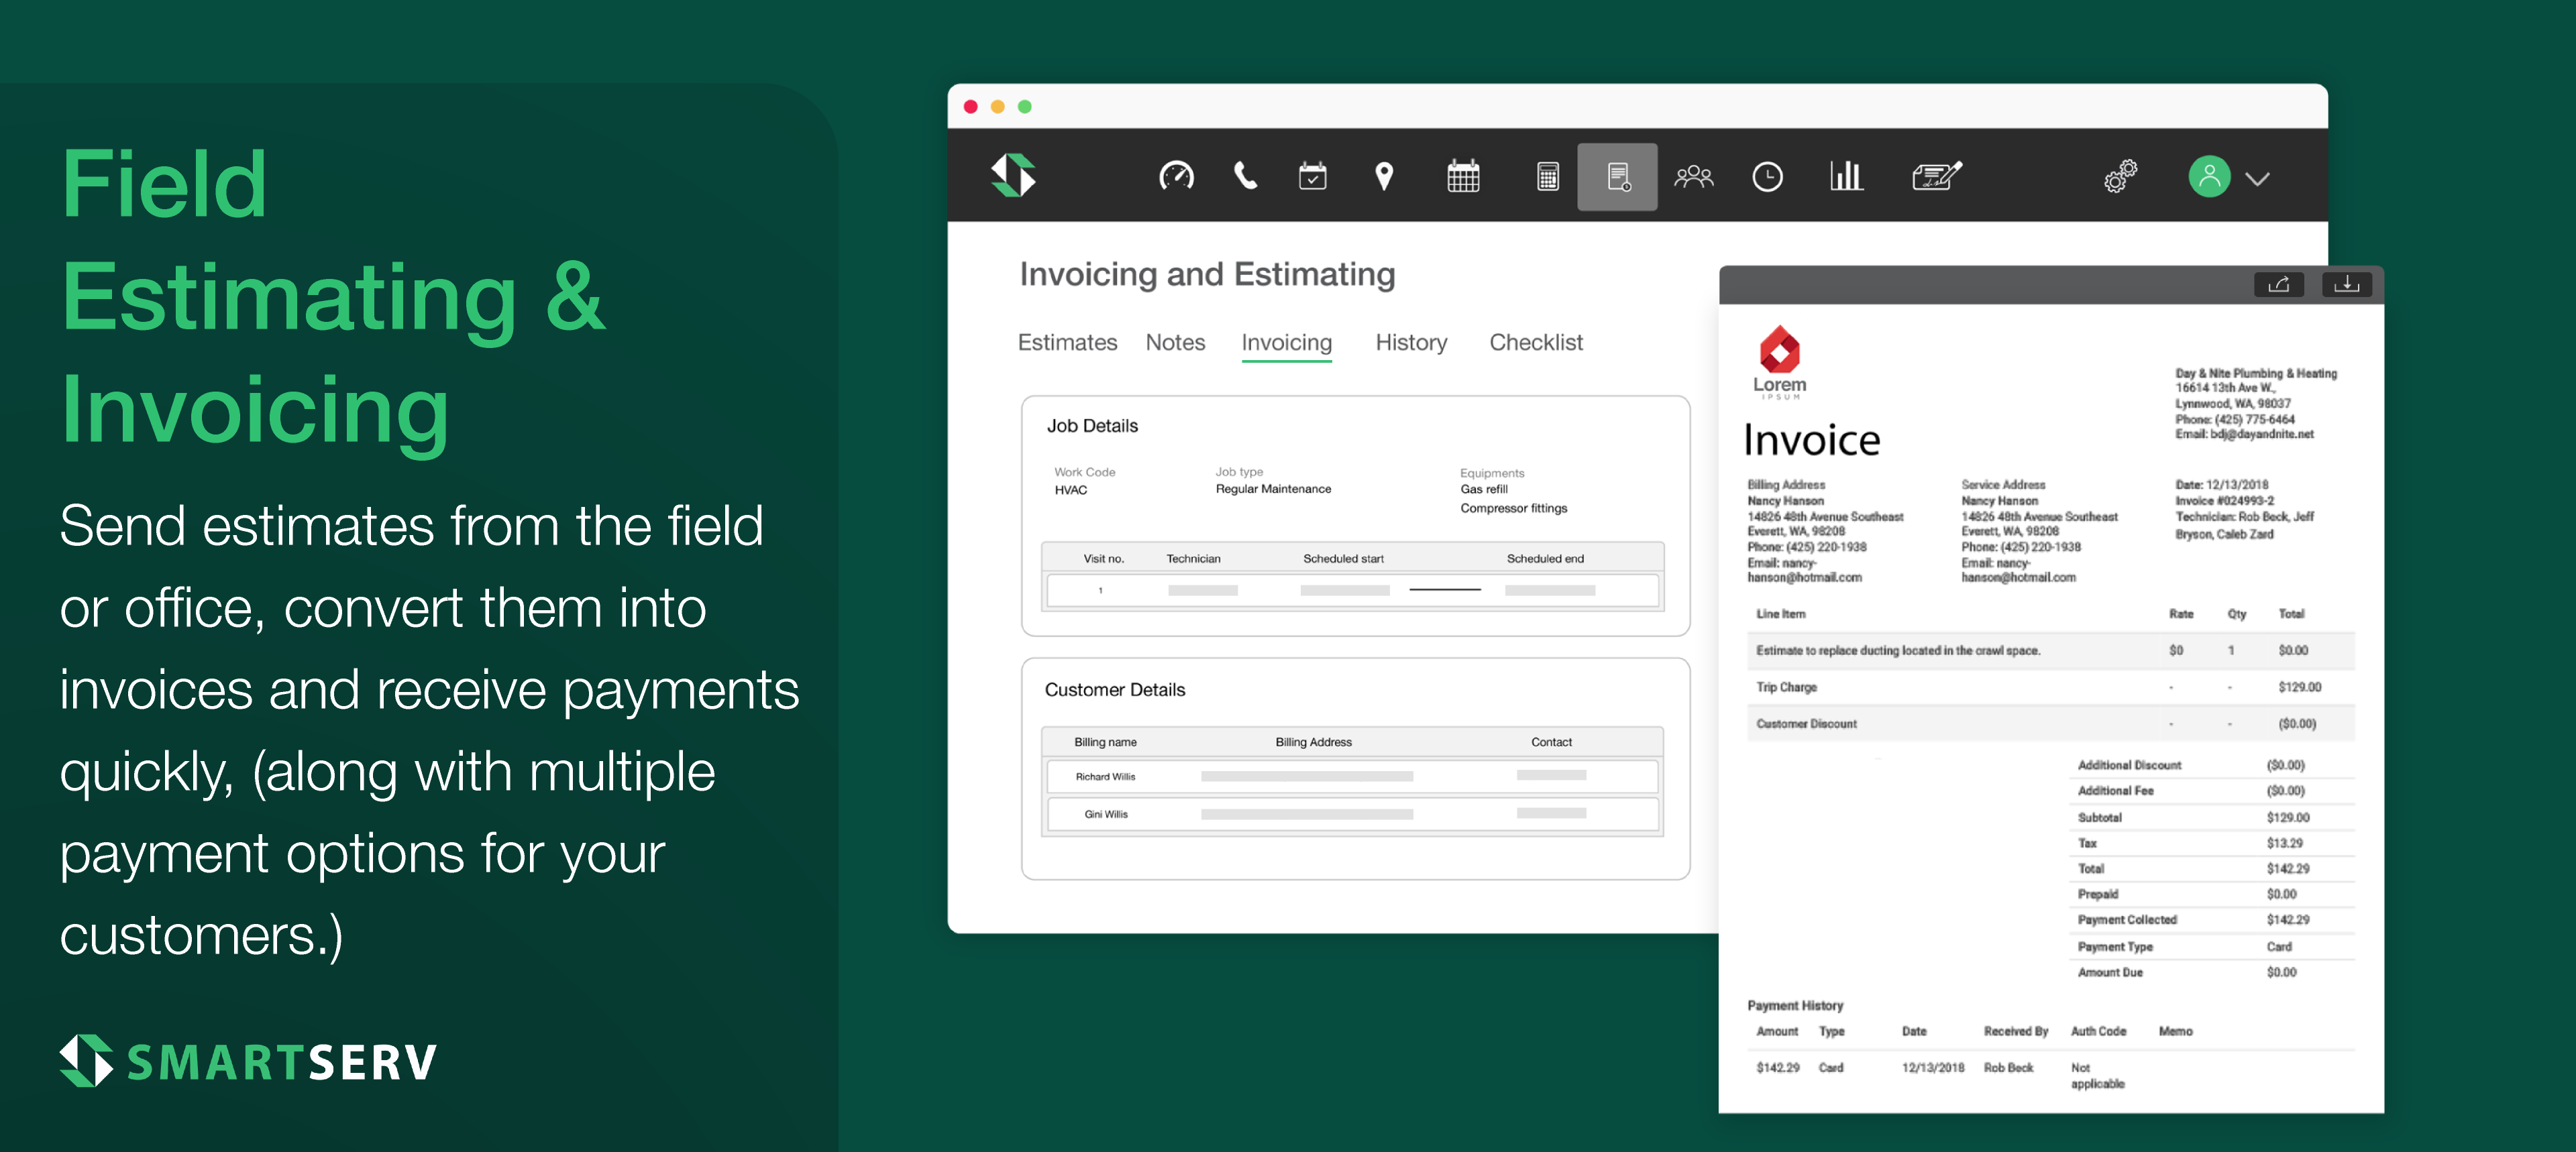
Task: Open the bar chart reports icon
Action: 1845,176
